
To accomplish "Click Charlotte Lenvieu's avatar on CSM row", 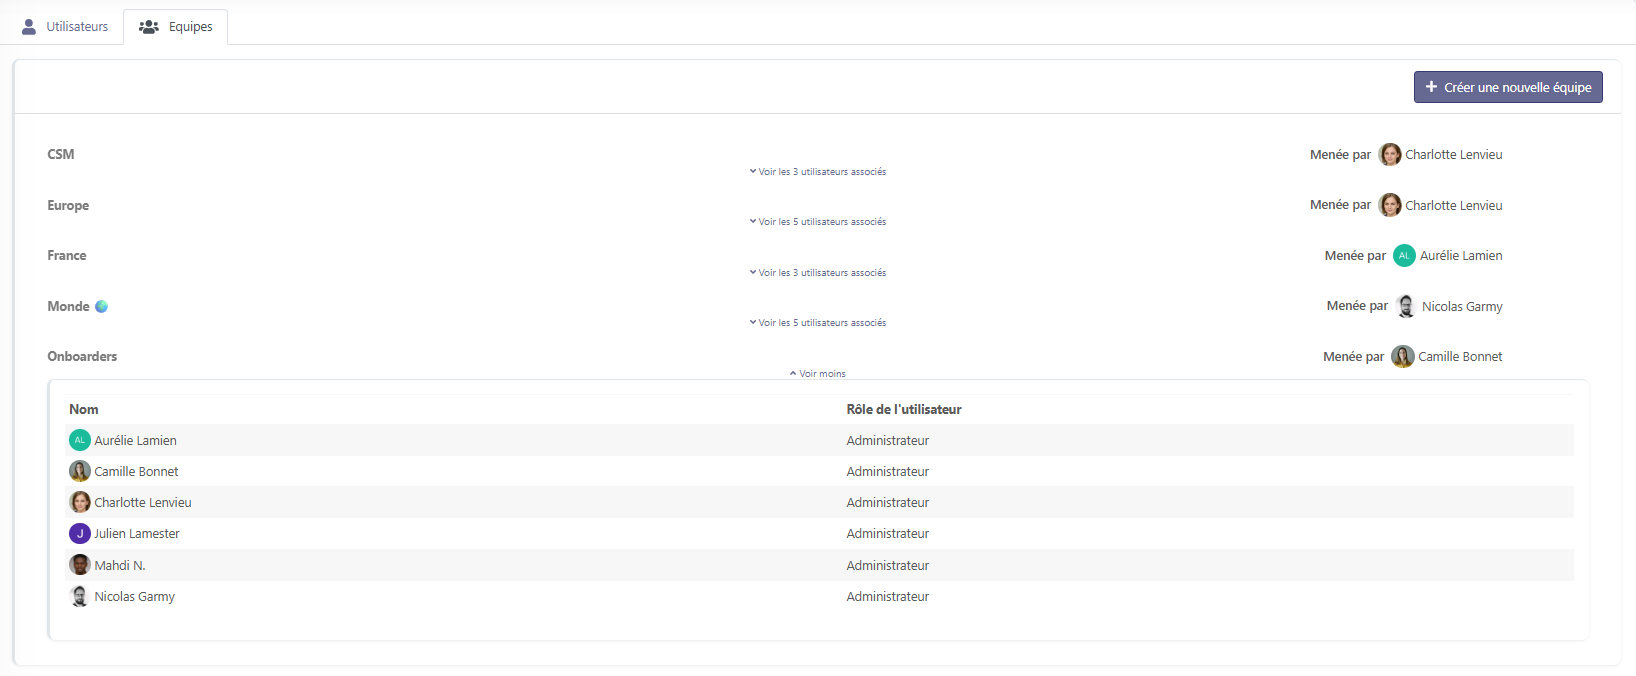I will tap(1389, 155).
